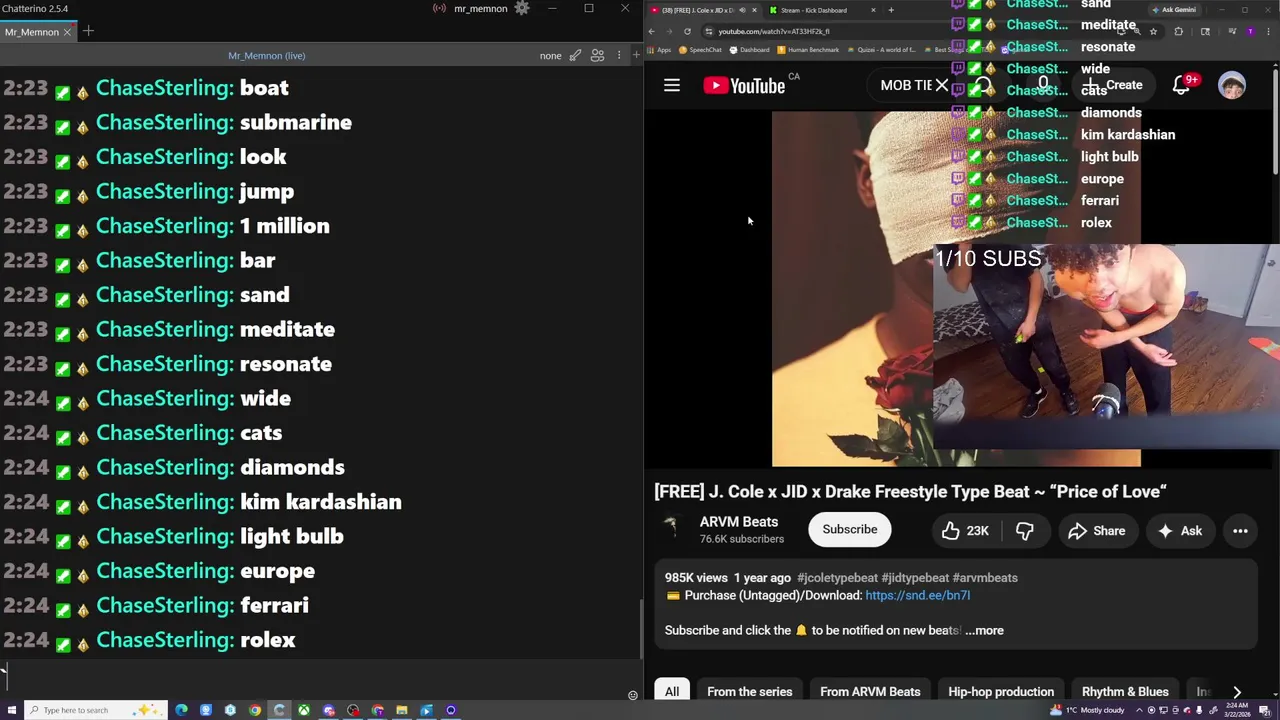Viewport: 1280px width, 720px height.
Task: Open Chrome extensions puzzle icon
Action: coord(1178,31)
